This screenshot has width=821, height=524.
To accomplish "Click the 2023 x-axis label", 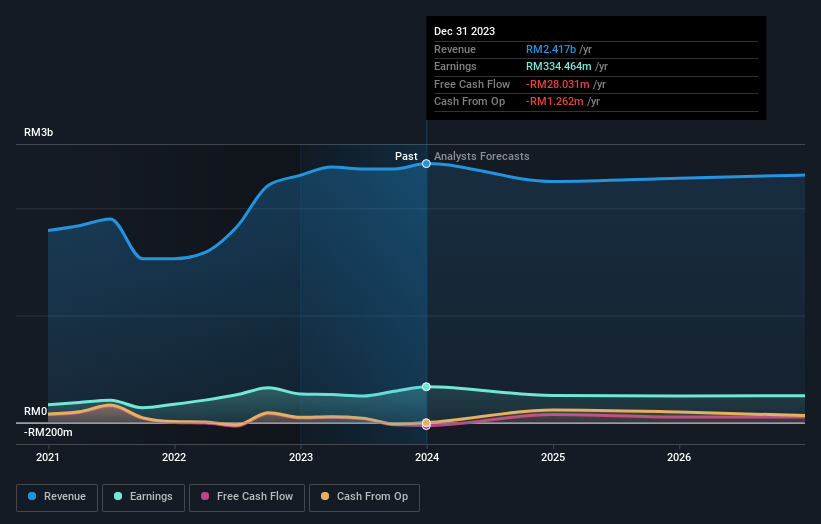I will 301,457.
